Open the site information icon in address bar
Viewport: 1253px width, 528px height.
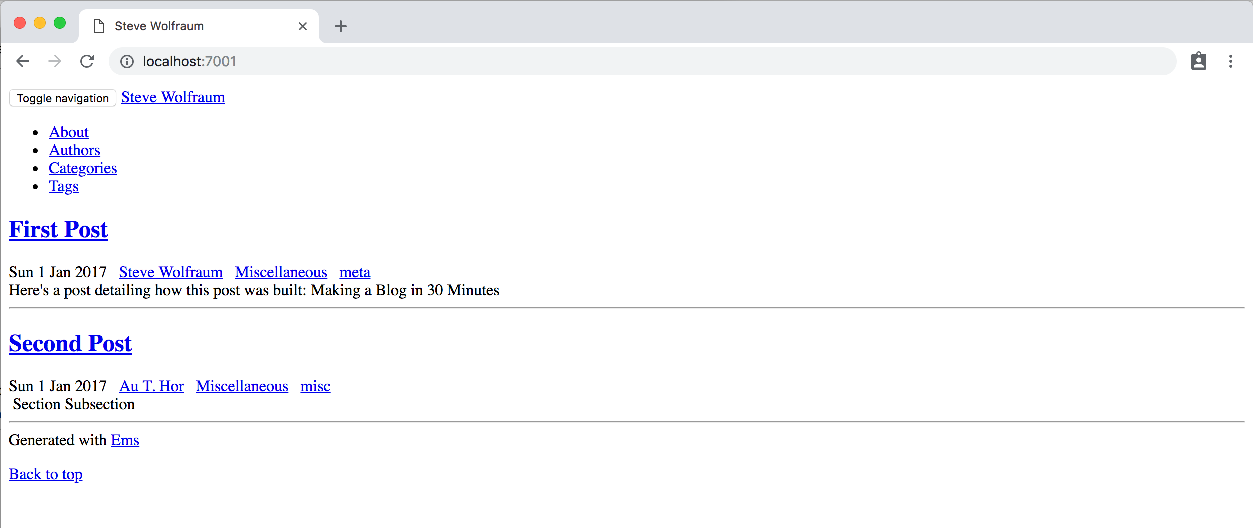point(127,61)
